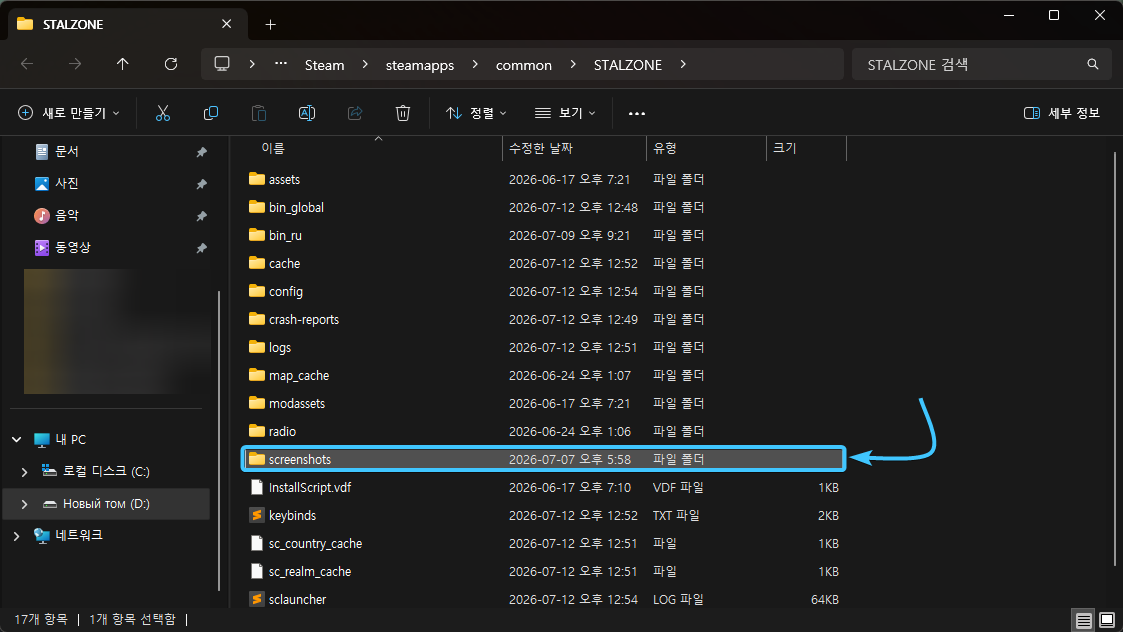The width and height of the screenshot is (1123, 632).
Task: Collapse the 내 PC tree node
Action: 16,439
